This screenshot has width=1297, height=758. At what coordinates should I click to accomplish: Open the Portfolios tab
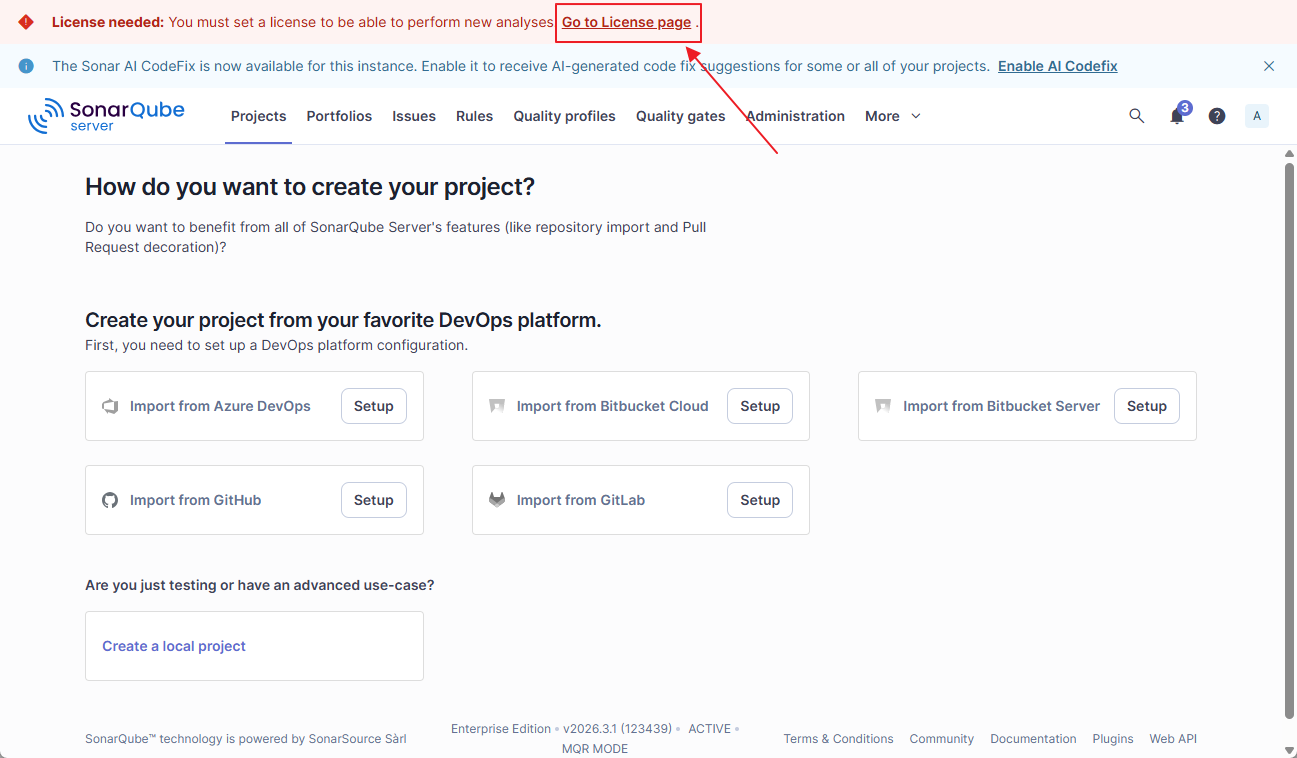pyautogui.click(x=339, y=116)
